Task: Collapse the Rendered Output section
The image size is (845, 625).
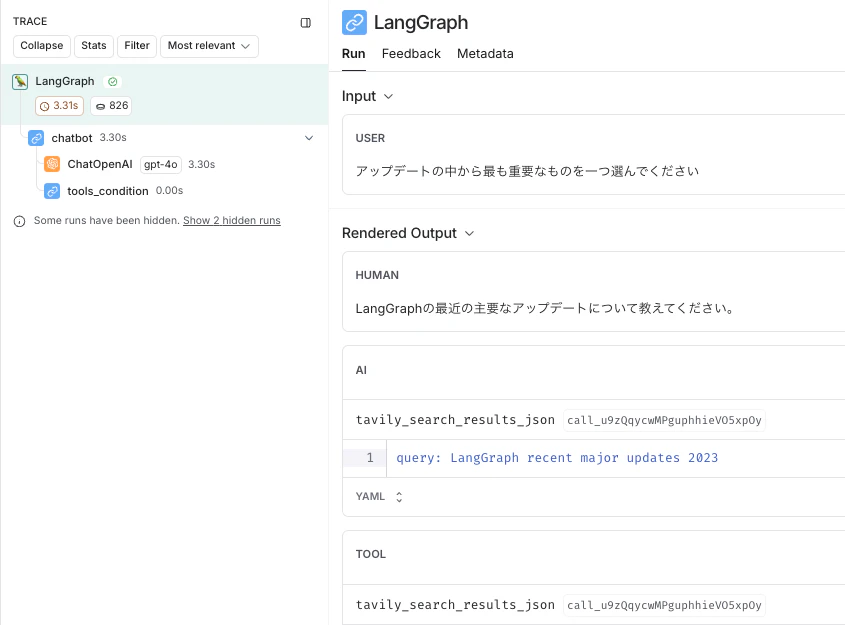Action: 469,233
